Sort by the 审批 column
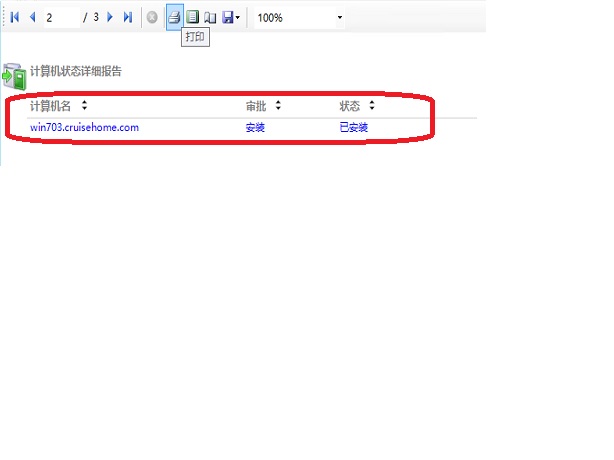614x460 pixels. click(278, 105)
